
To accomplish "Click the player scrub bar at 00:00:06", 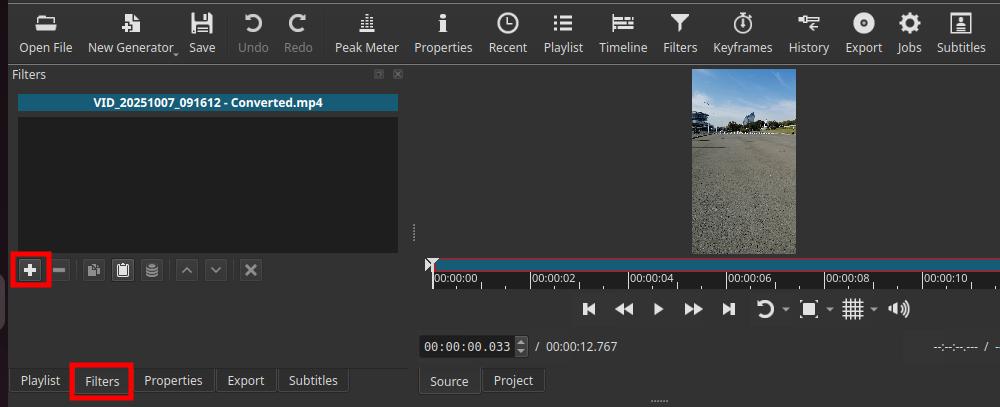I will tap(727, 279).
